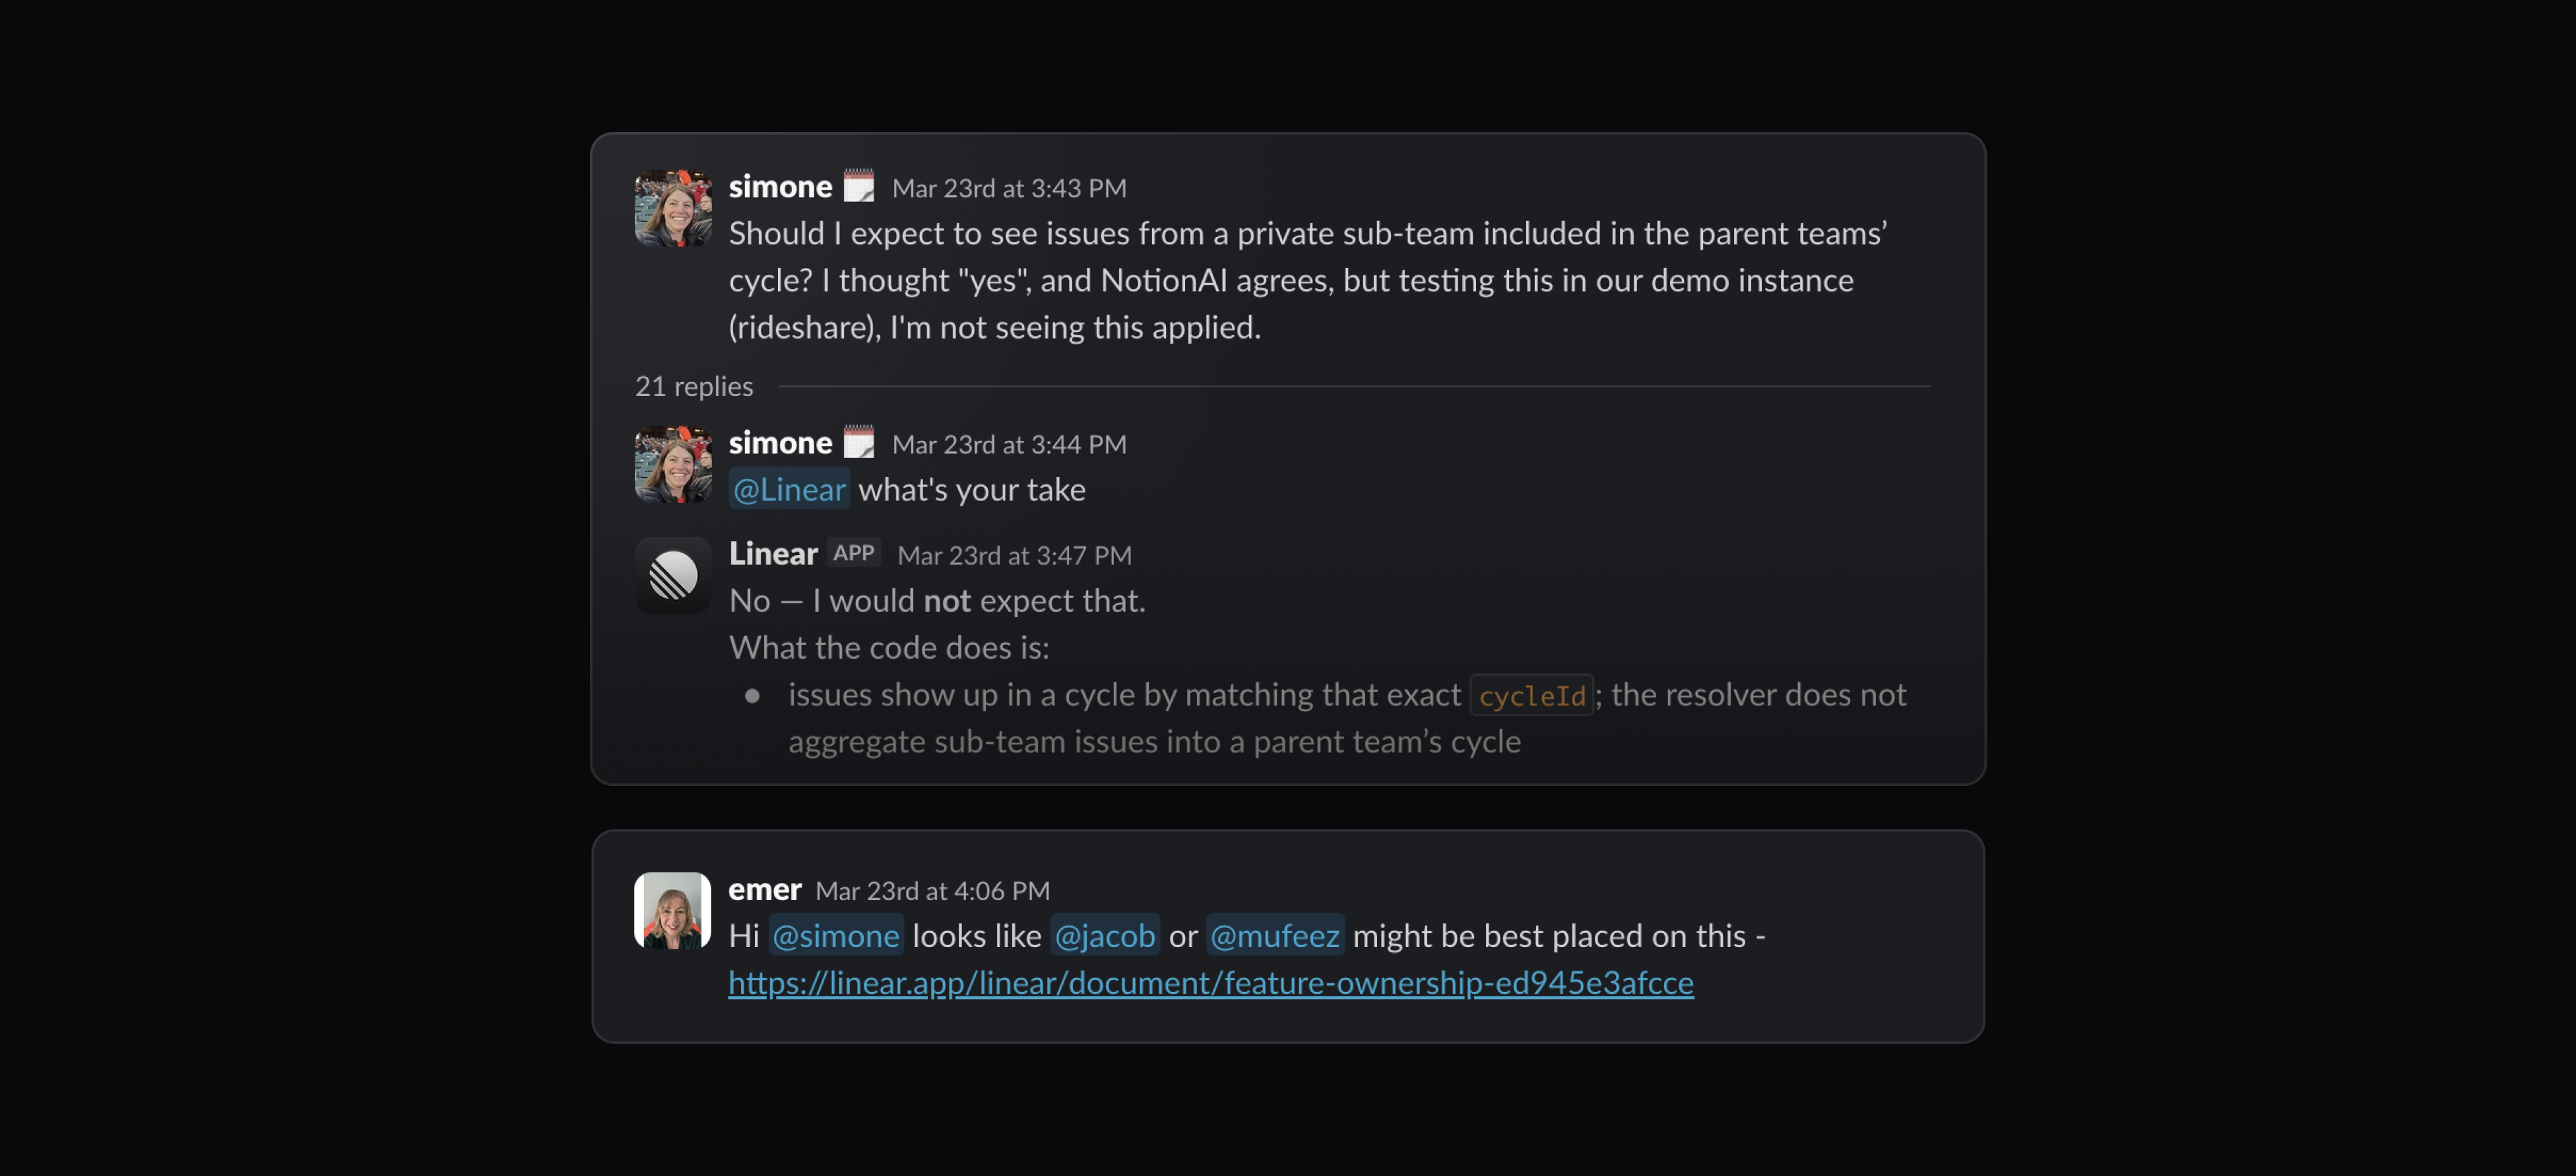Viewport: 2576px width, 1176px height.
Task: Click simone's bold username to expand profile
Action: click(779, 186)
